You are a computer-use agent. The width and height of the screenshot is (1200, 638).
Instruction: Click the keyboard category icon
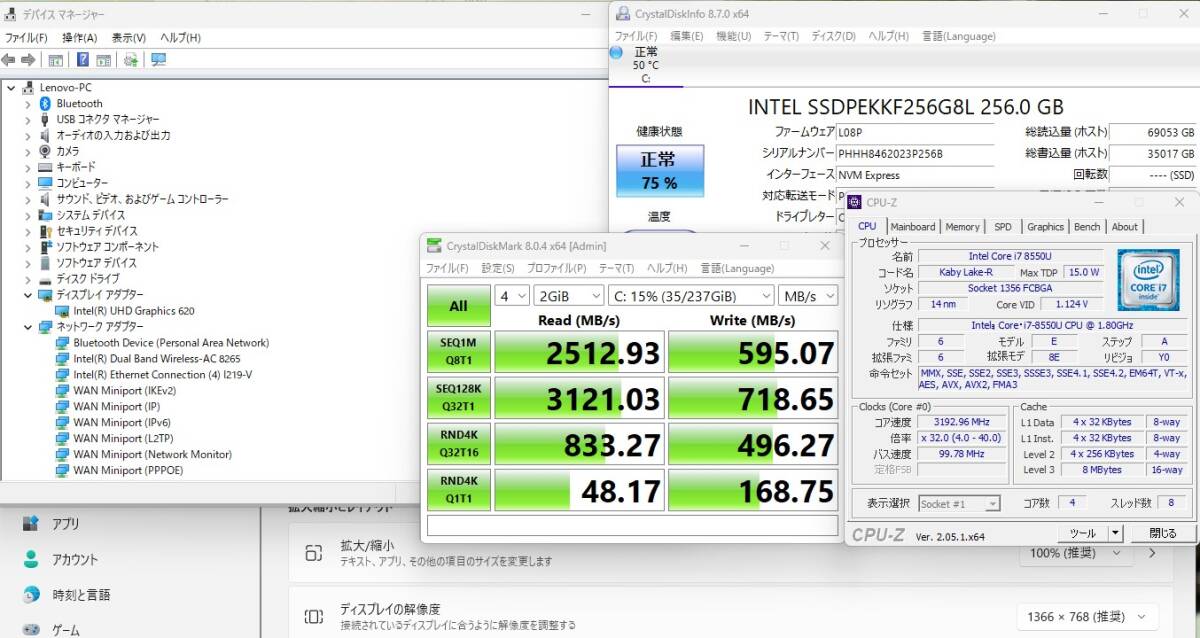pyautogui.click(x=45, y=167)
